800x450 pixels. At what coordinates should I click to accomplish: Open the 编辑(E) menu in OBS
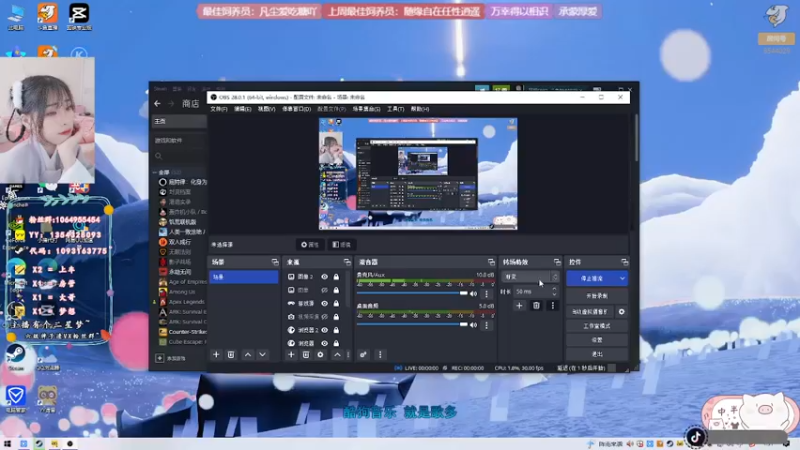pos(242,109)
